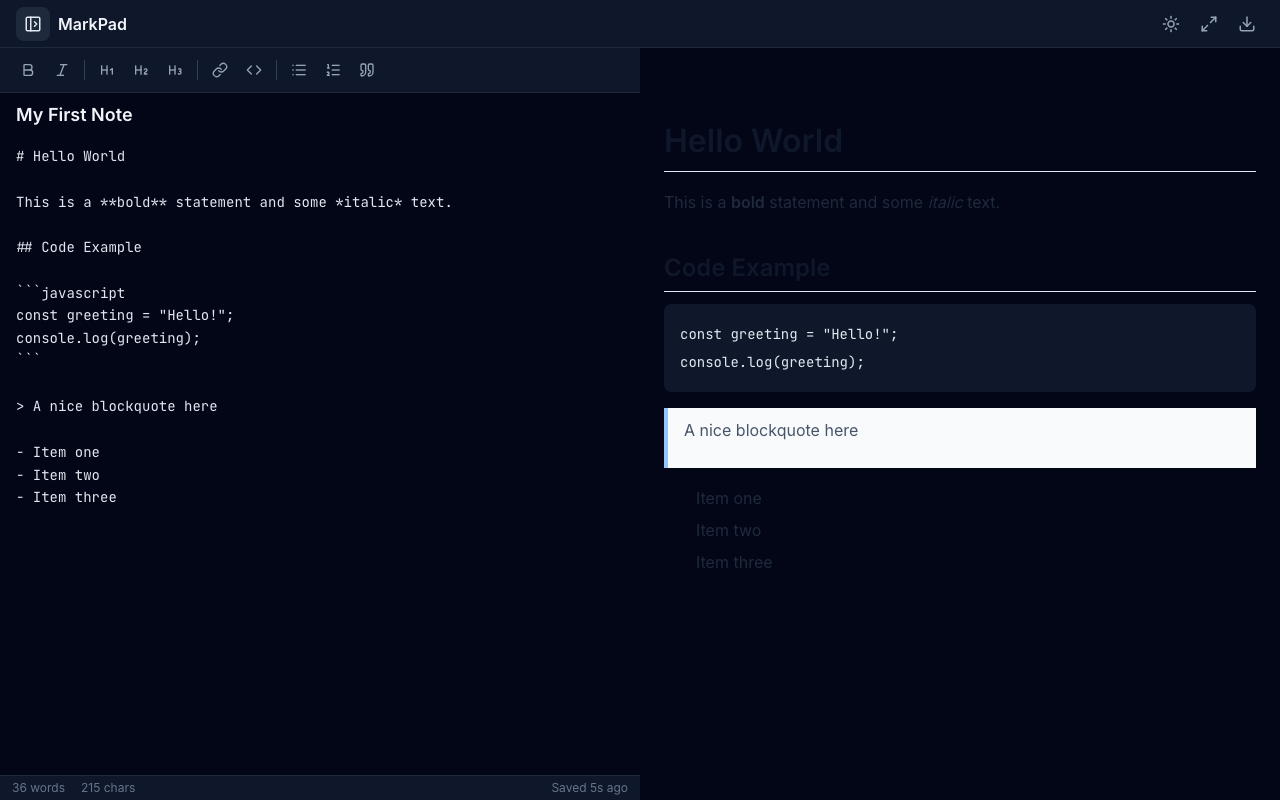Download the note with the export icon

click(x=1247, y=24)
